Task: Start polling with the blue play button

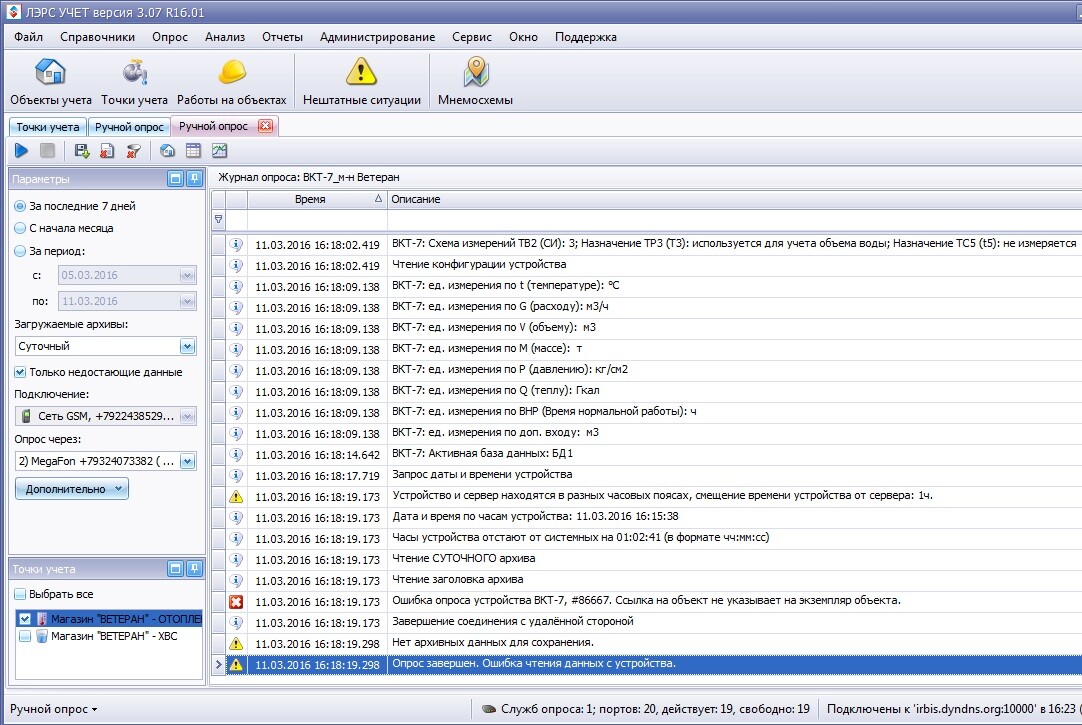Action: coord(21,150)
